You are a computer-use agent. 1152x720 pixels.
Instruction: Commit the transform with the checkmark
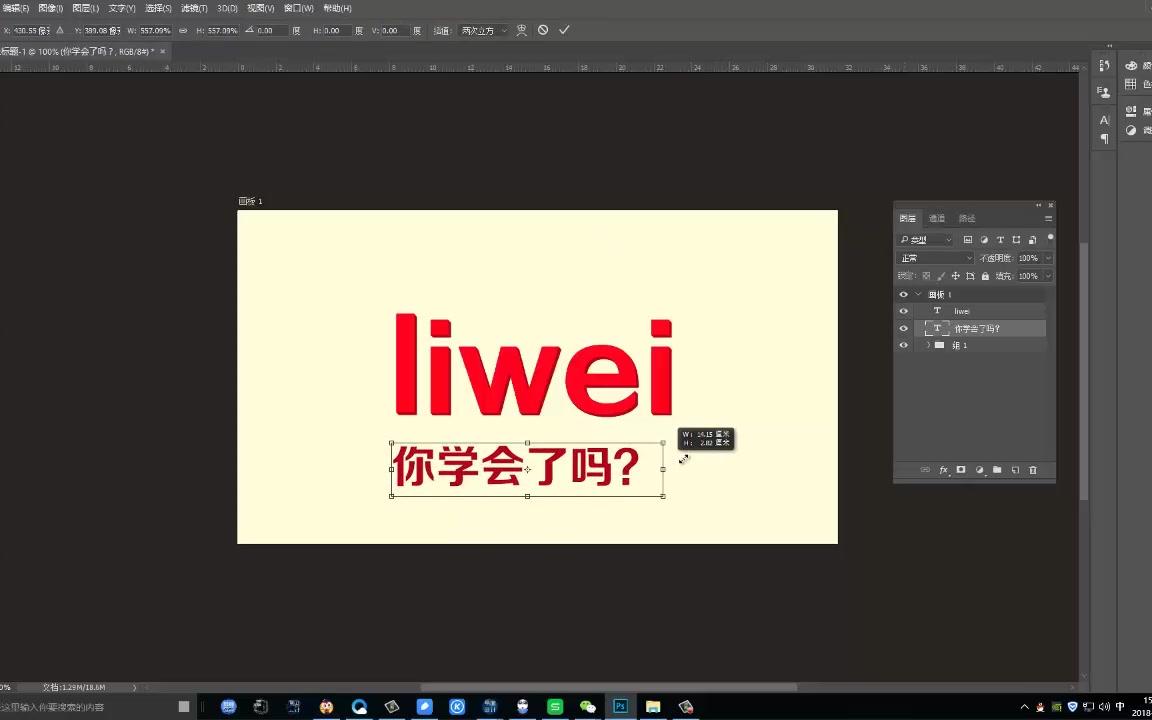point(564,30)
